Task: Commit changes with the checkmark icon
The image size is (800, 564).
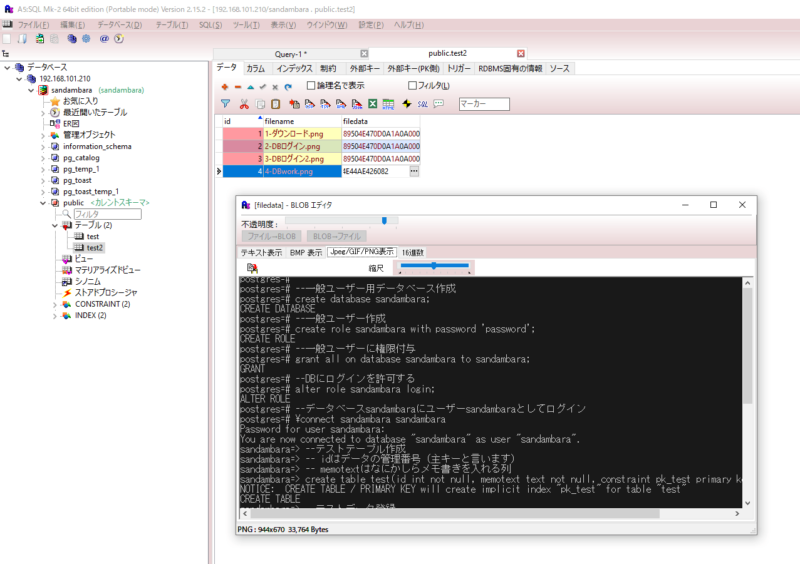Action: (x=263, y=87)
